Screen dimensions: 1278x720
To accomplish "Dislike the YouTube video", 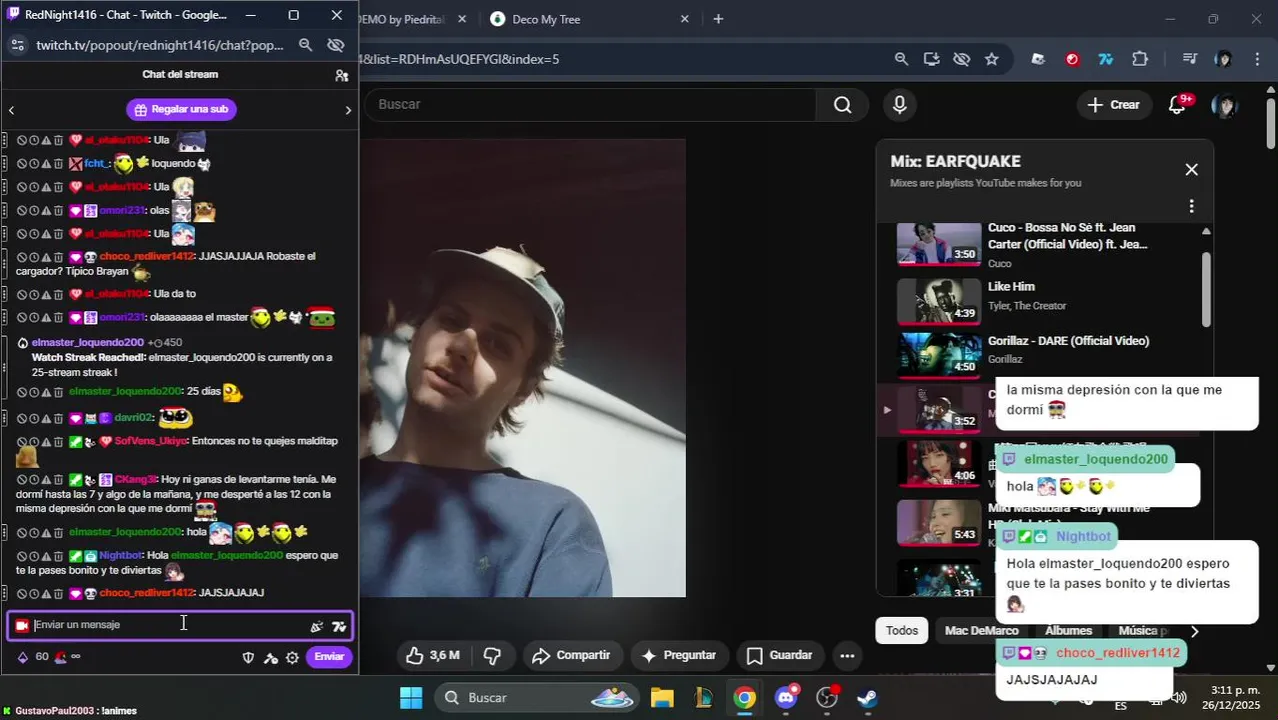I will pyautogui.click(x=492, y=655).
